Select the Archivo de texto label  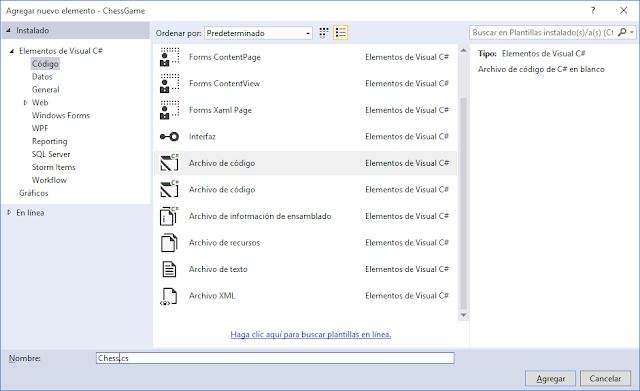(218, 269)
